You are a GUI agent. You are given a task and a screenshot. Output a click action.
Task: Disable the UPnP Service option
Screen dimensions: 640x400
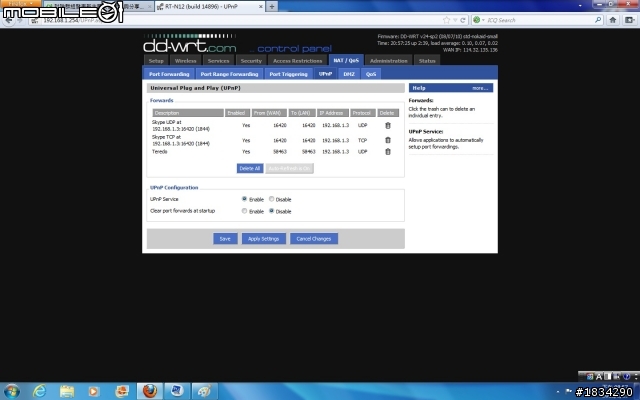point(271,199)
